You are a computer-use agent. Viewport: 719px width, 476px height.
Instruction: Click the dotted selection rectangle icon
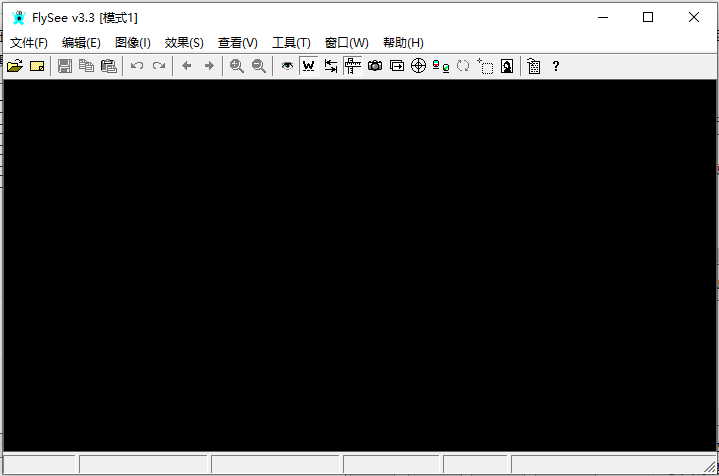click(485, 66)
